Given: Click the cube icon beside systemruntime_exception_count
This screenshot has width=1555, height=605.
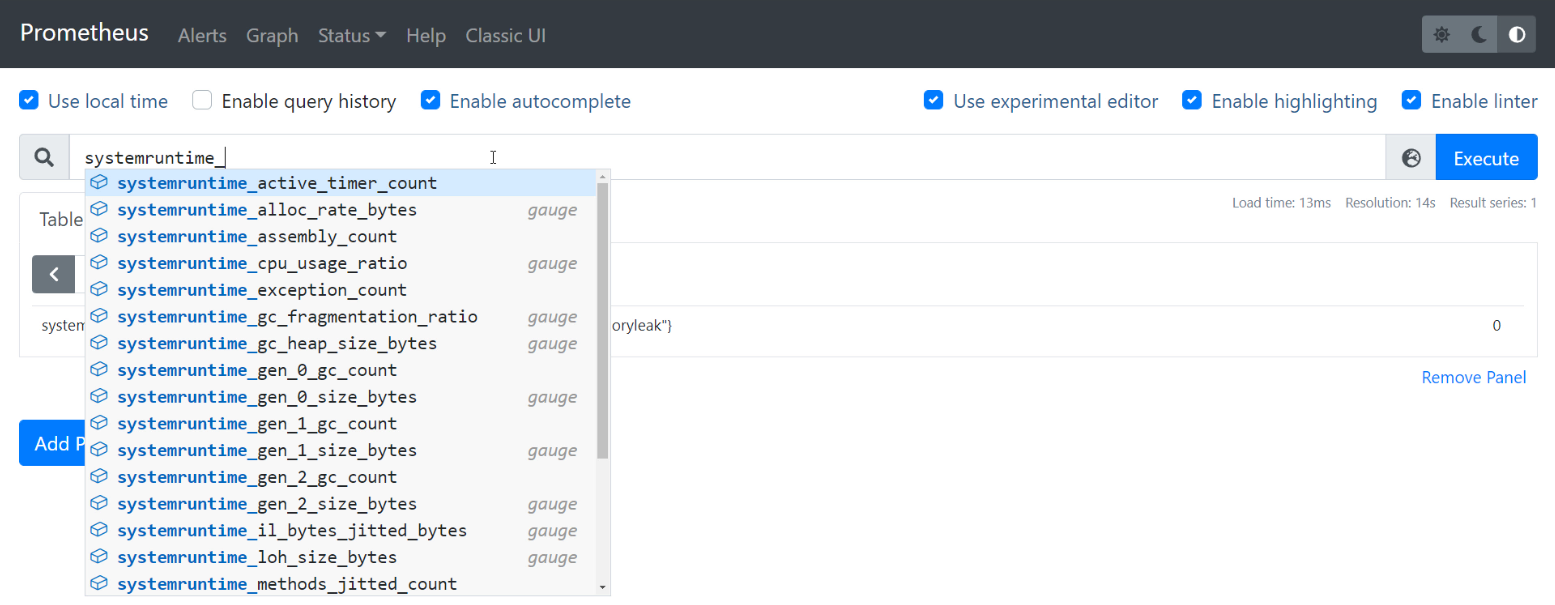Looking at the screenshot, I should (99, 289).
